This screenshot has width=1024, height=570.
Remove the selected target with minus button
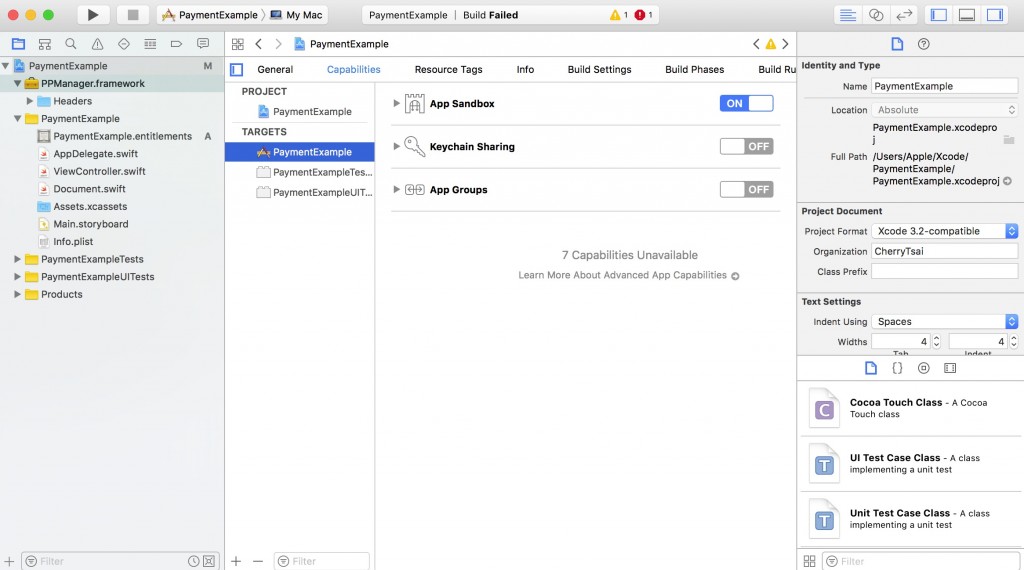coord(258,561)
